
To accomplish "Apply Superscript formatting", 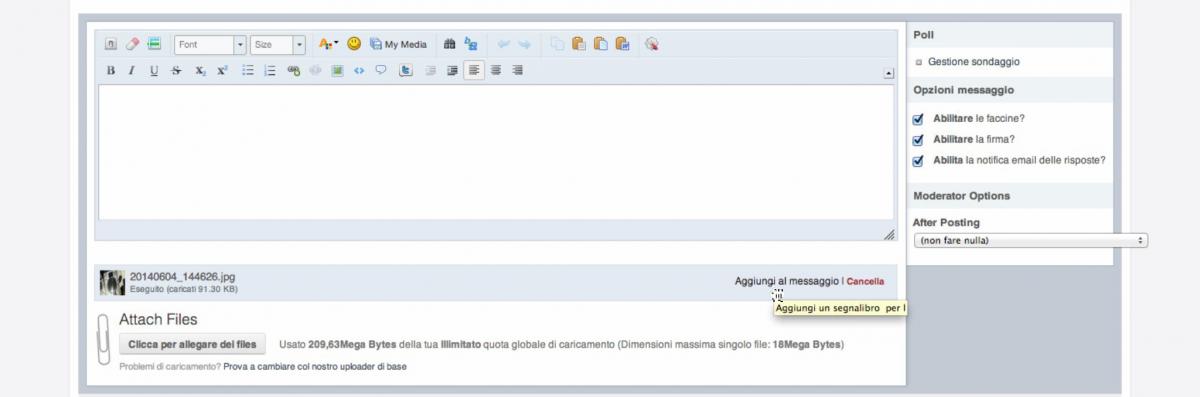I will tap(222, 71).
